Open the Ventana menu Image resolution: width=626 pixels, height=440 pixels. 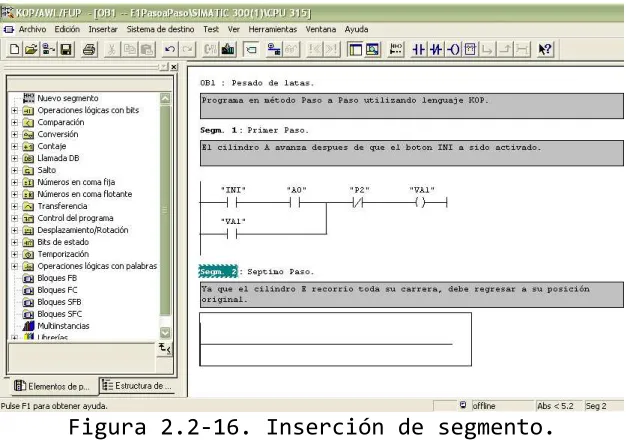[x=321, y=30]
